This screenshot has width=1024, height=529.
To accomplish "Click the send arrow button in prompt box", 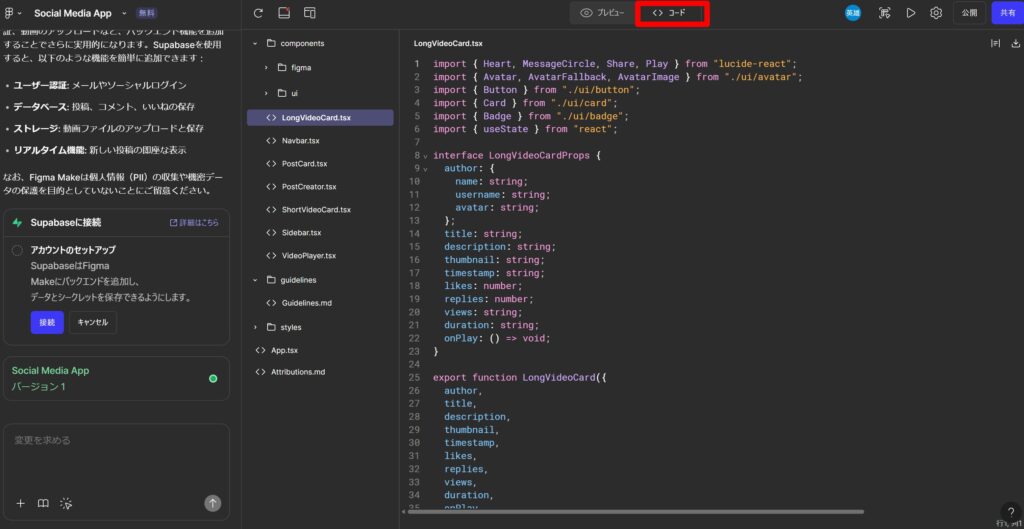I will coord(212,503).
